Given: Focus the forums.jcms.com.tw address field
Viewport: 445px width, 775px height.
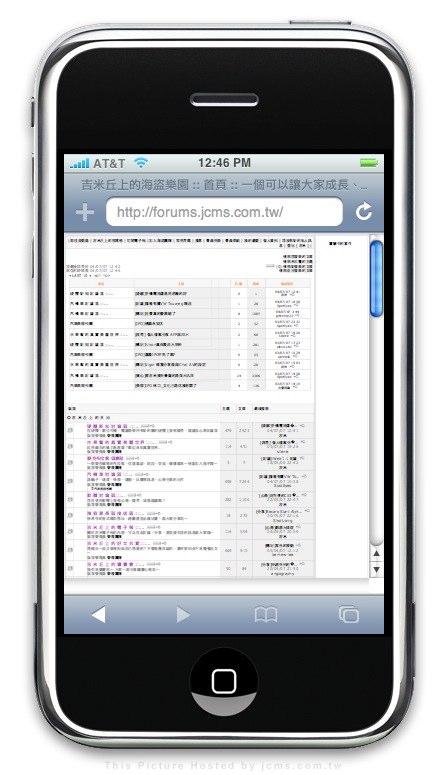Looking at the screenshot, I should point(224,213).
